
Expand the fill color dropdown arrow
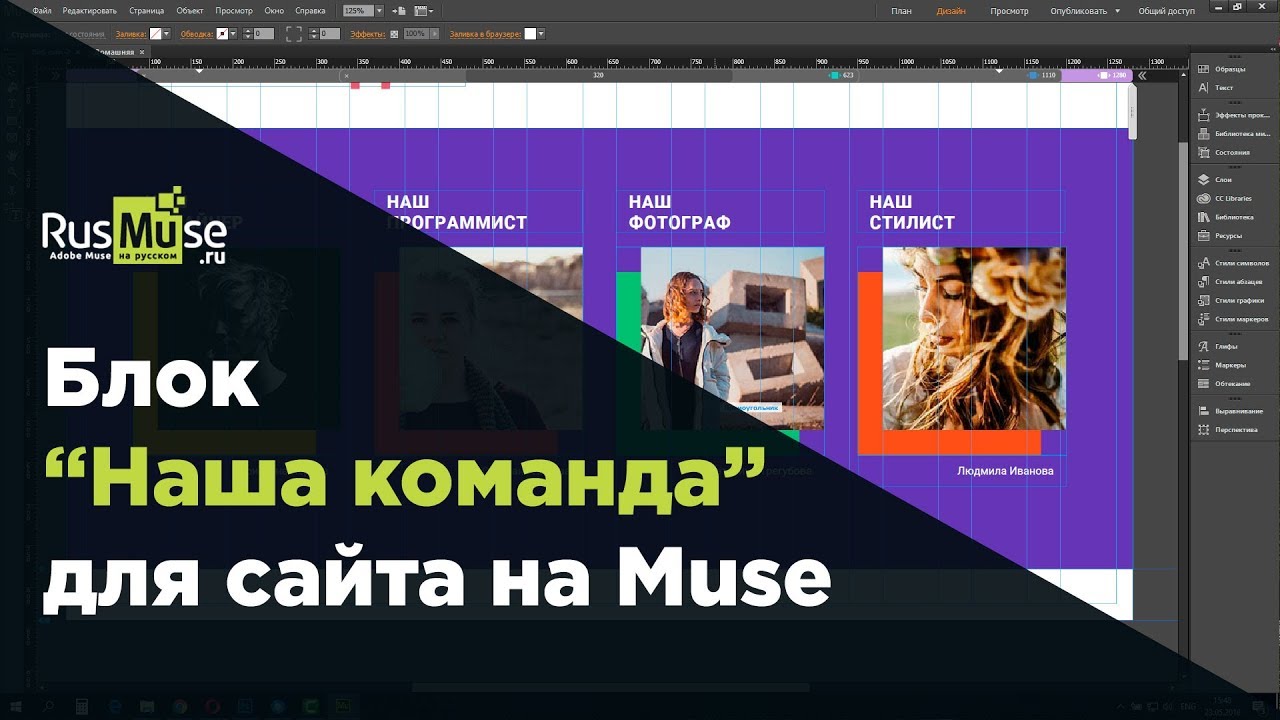click(166, 33)
